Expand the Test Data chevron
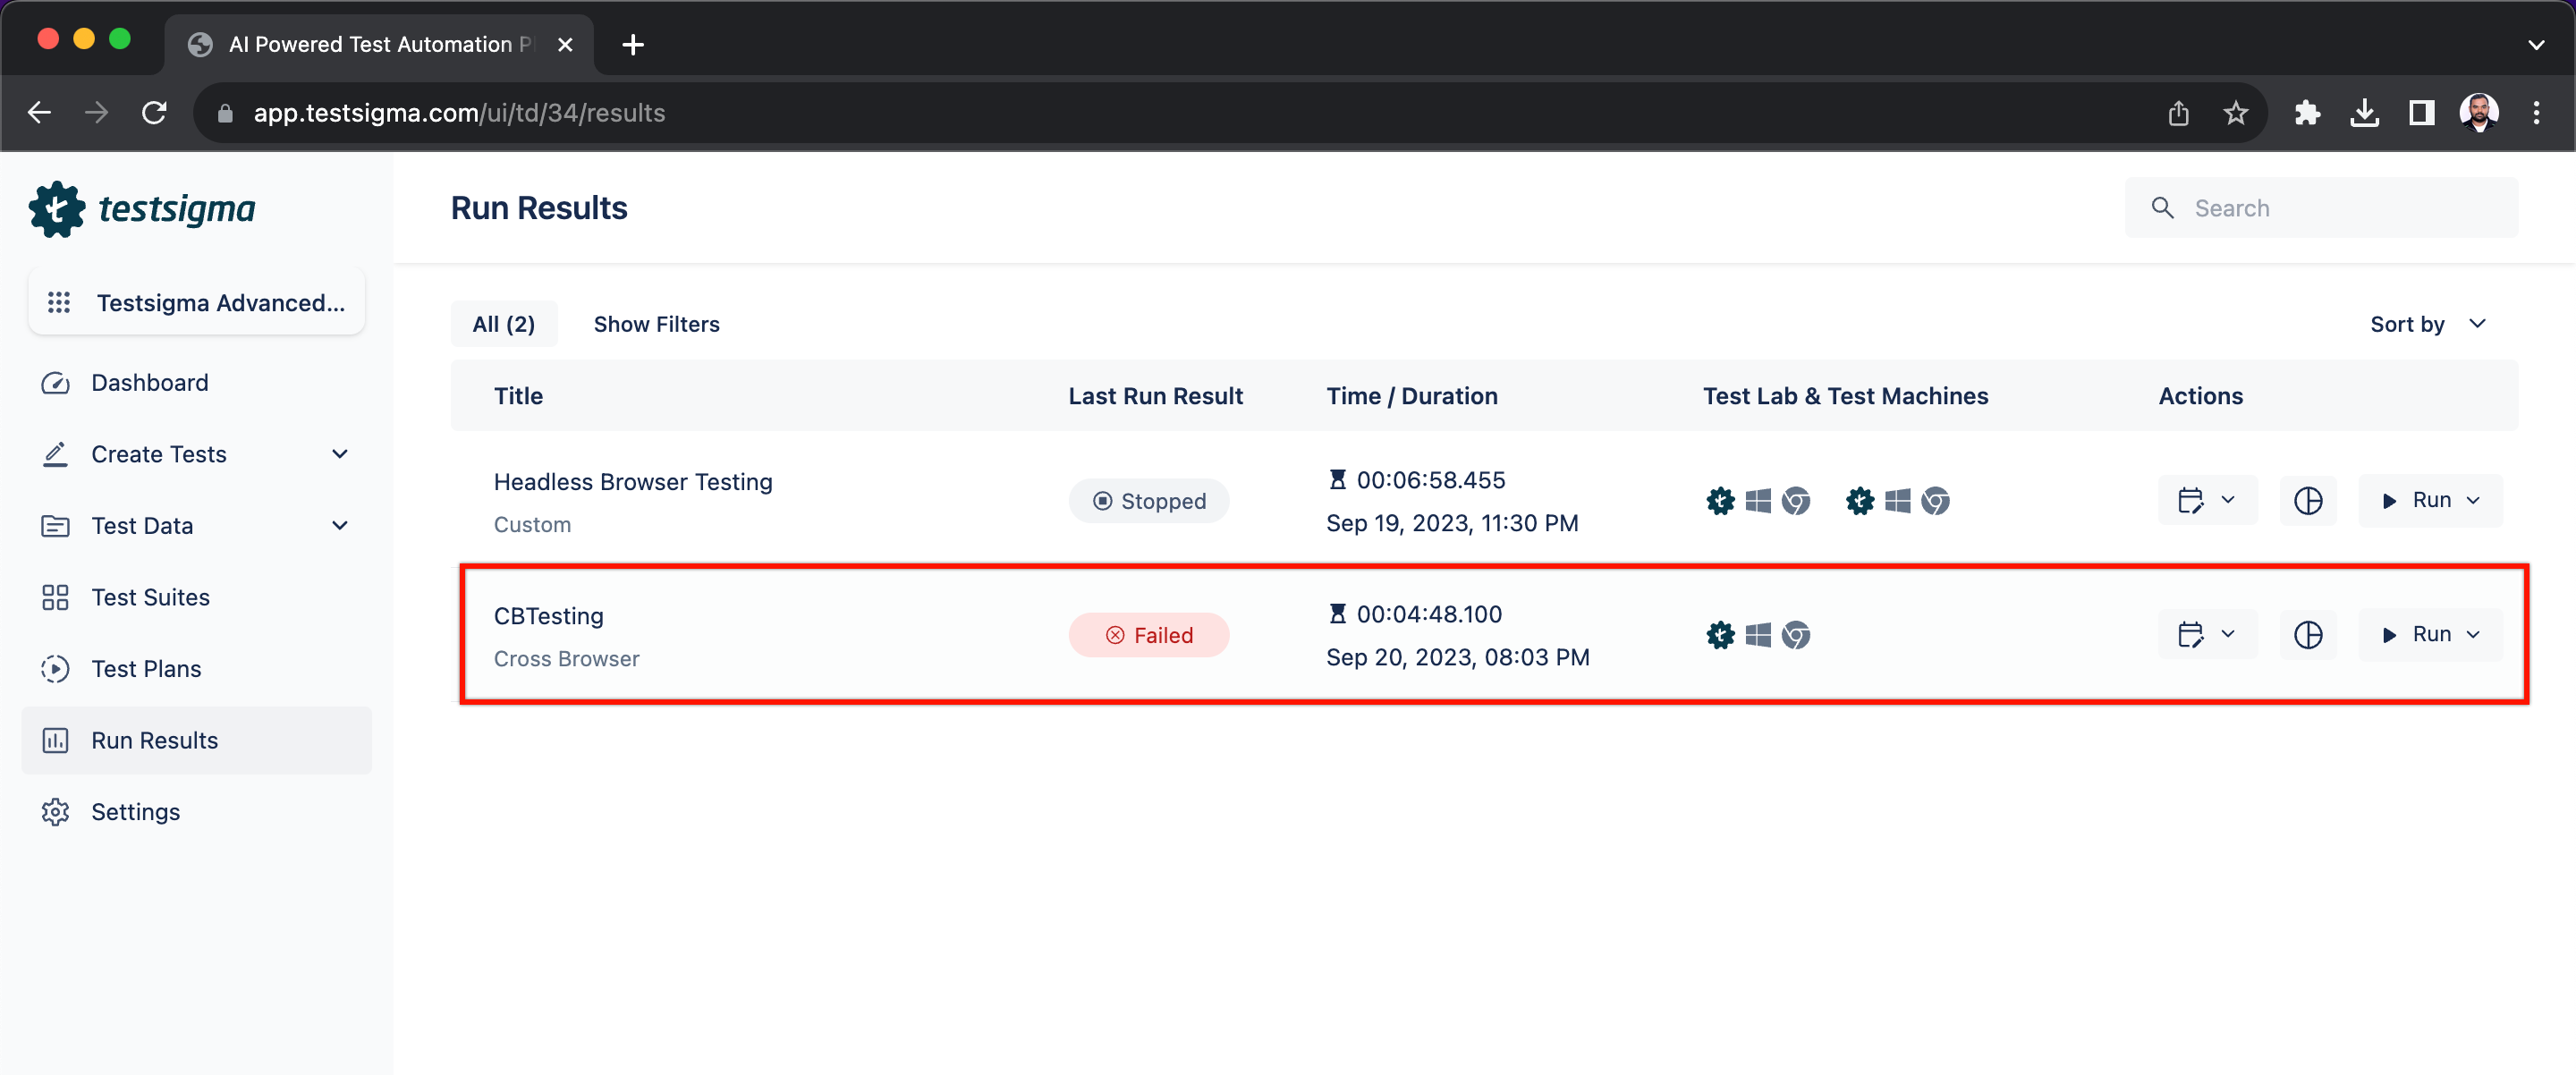The width and height of the screenshot is (2576, 1075). pos(340,525)
